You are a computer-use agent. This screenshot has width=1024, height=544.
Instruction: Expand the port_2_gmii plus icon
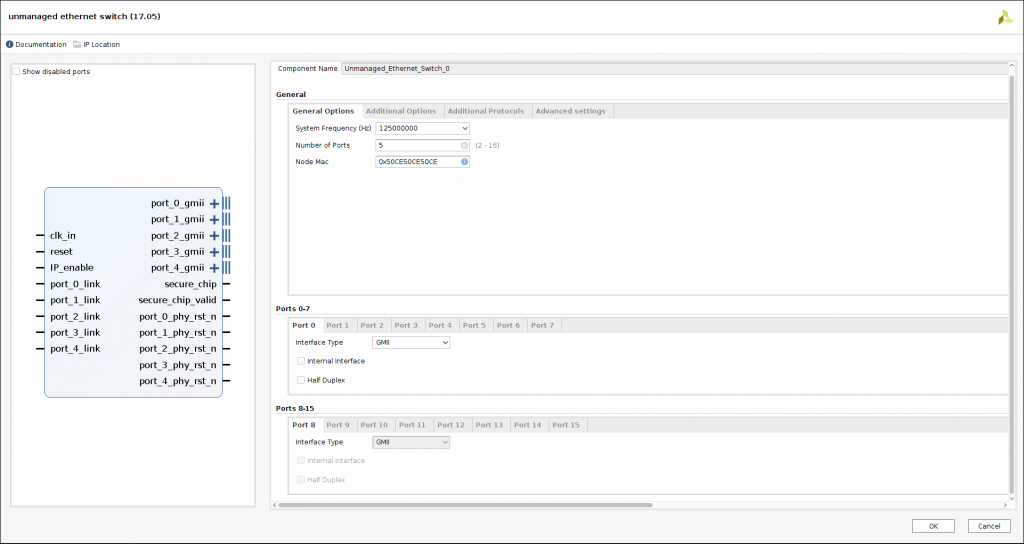click(x=214, y=236)
